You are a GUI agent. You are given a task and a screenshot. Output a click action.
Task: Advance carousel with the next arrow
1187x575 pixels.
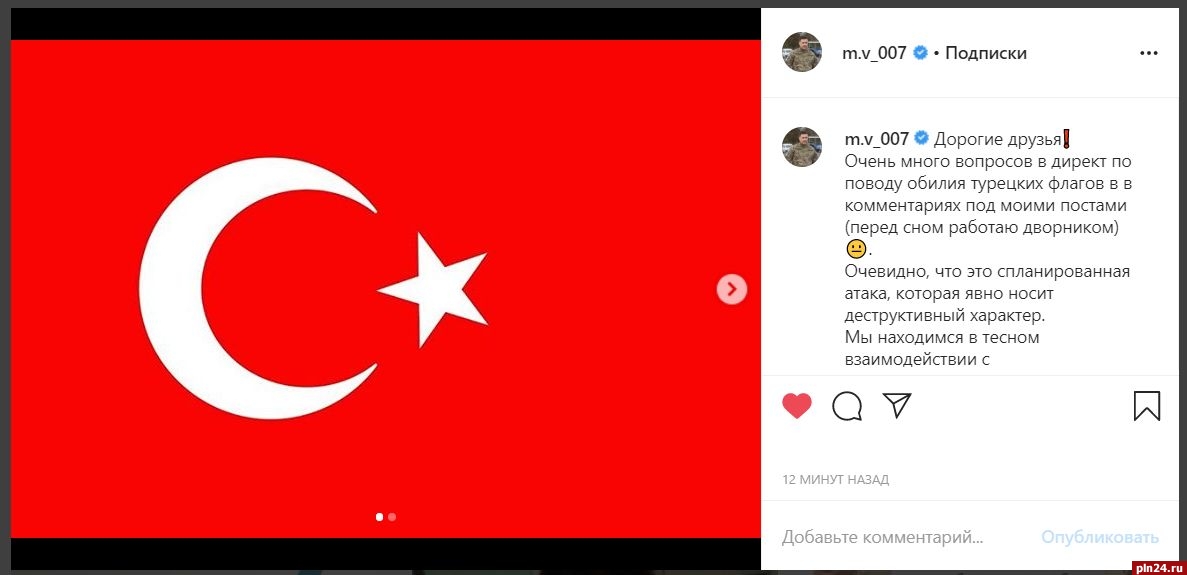(x=731, y=288)
